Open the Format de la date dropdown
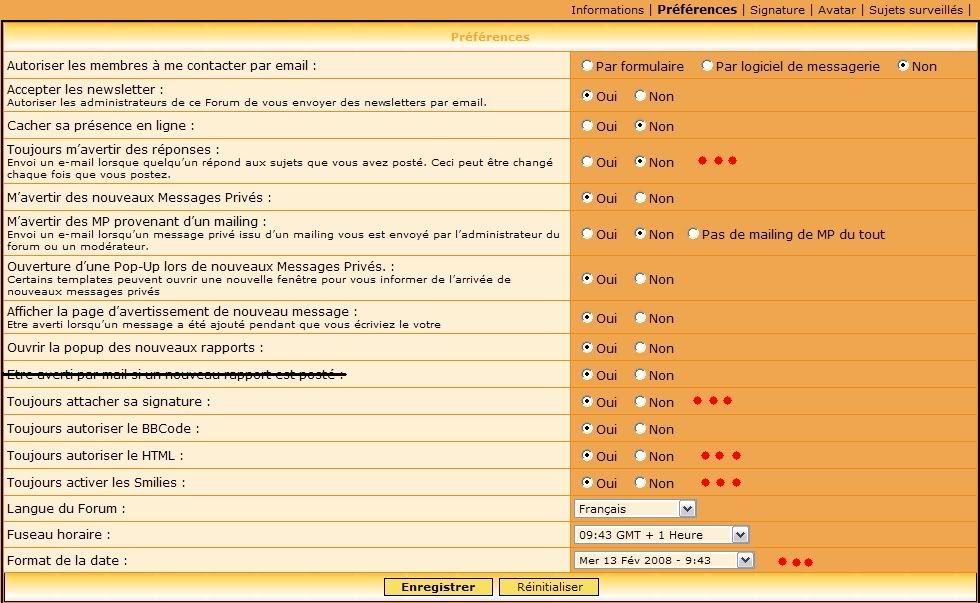This screenshot has width=980, height=603. pyautogui.click(x=664, y=561)
